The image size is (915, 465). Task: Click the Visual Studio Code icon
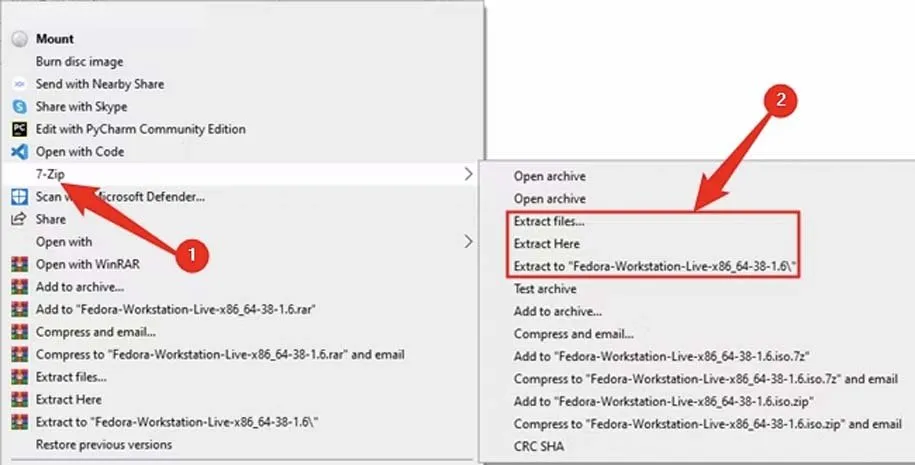click(19, 152)
